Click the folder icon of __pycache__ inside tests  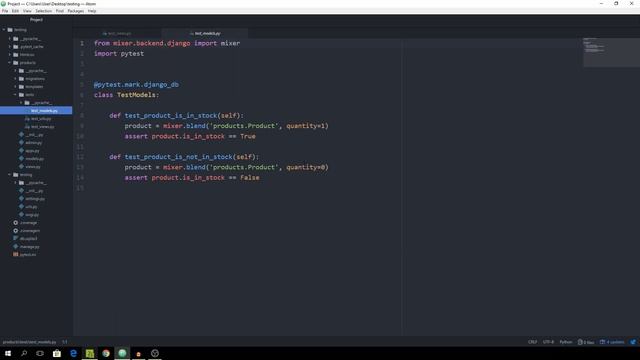pos(27,102)
